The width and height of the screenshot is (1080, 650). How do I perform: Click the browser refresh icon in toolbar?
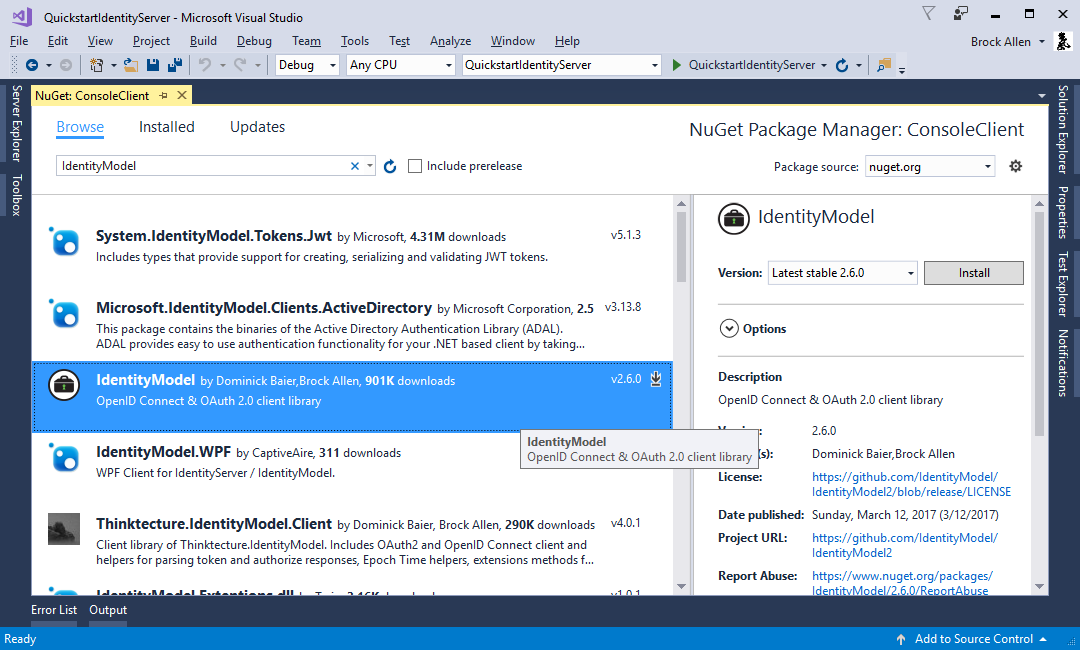coord(842,65)
